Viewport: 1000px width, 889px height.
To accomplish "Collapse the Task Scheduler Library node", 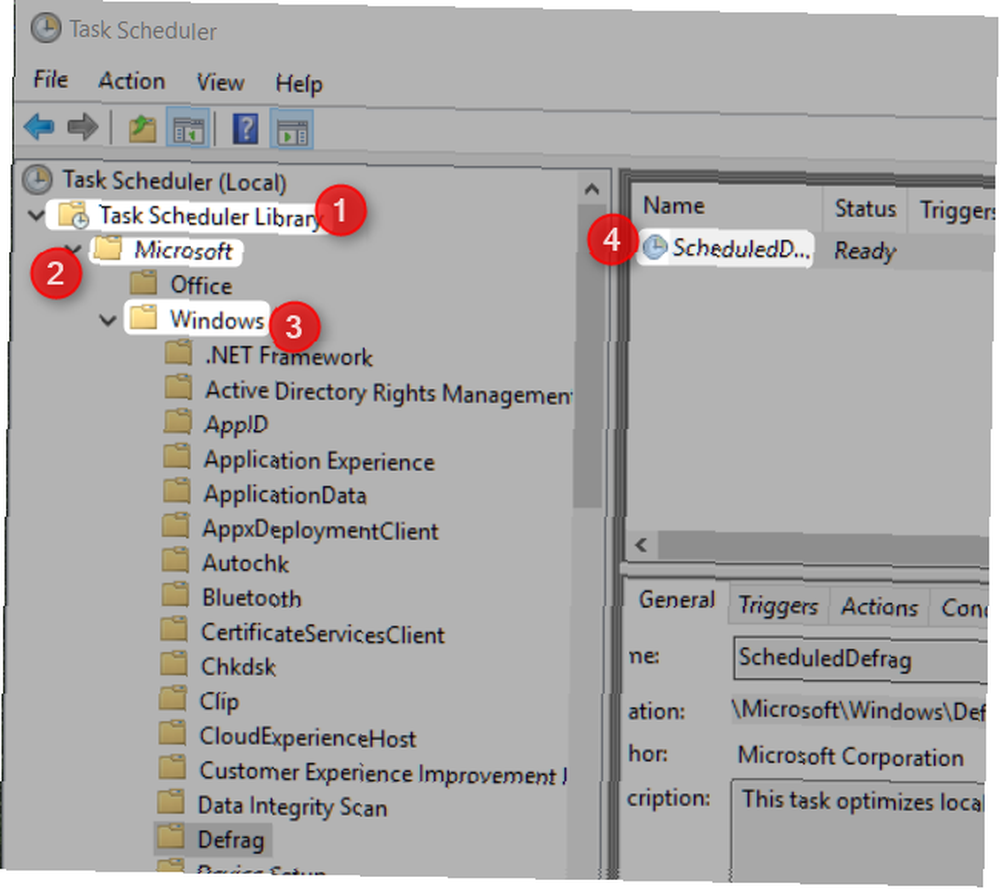I will coord(36,215).
